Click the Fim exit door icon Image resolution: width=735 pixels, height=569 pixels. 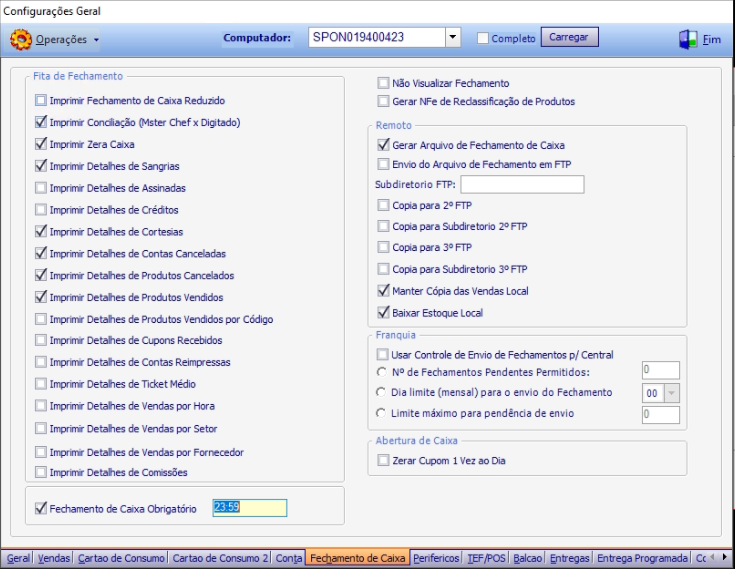point(688,39)
